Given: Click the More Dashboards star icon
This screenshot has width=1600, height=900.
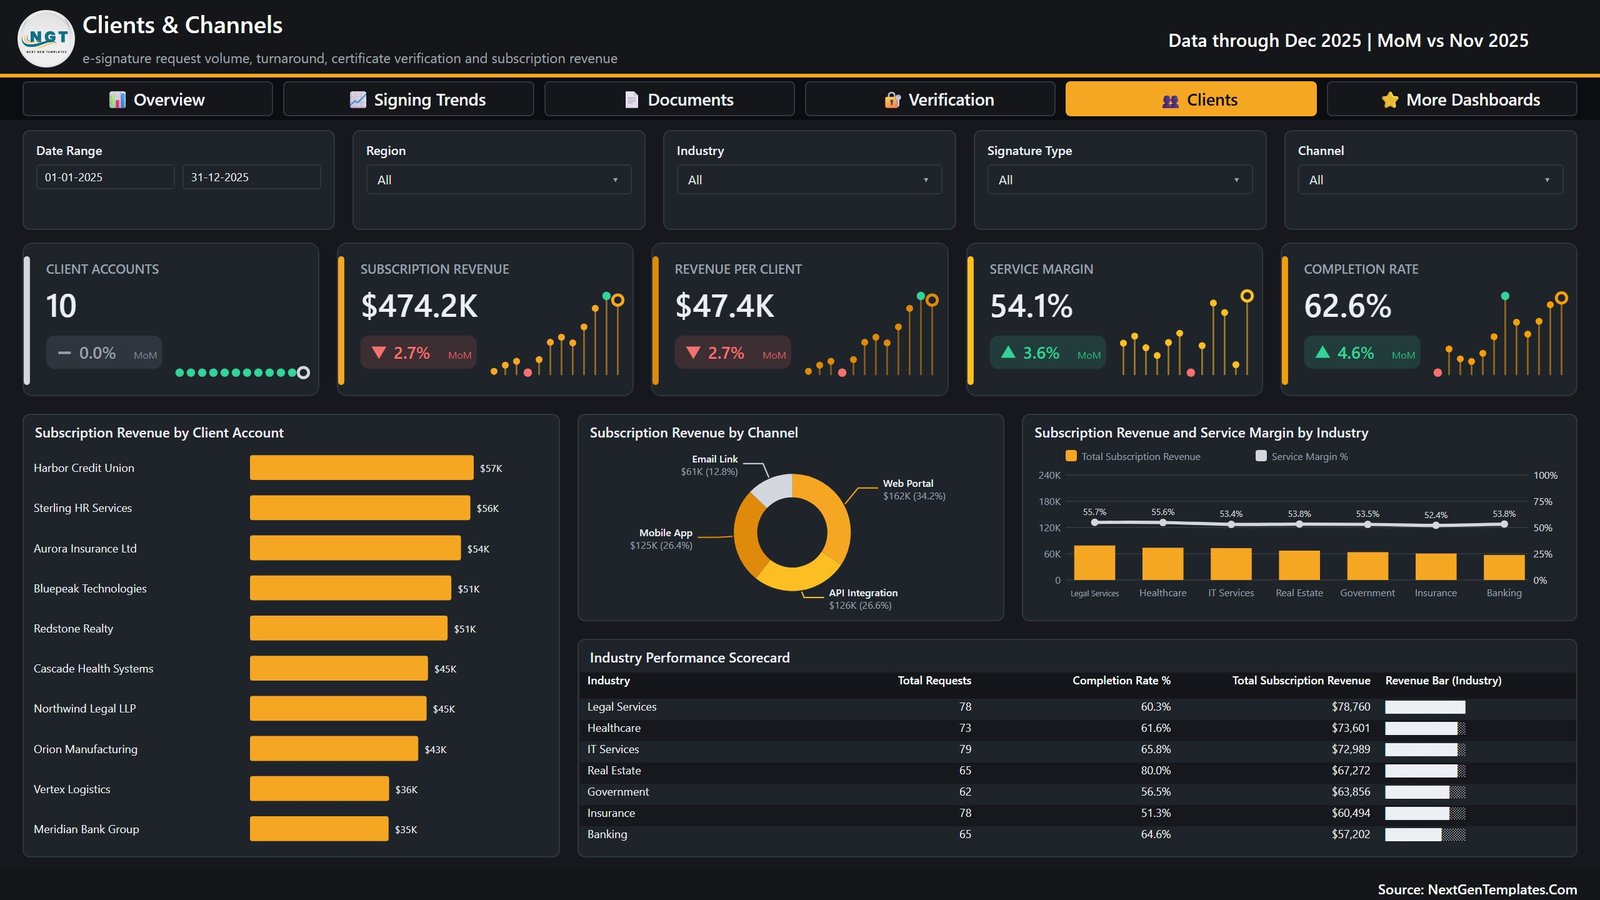Looking at the screenshot, I should point(1390,100).
